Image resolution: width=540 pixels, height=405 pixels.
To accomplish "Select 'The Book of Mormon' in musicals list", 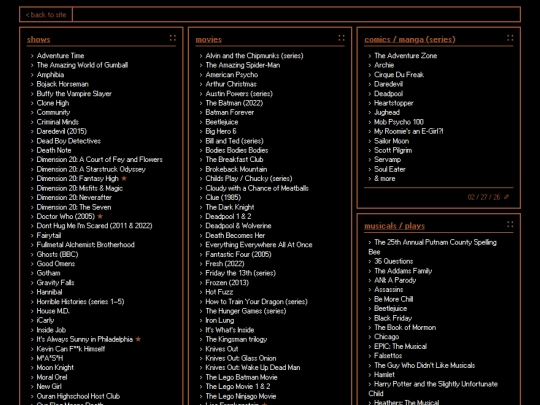I will (x=405, y=327).
